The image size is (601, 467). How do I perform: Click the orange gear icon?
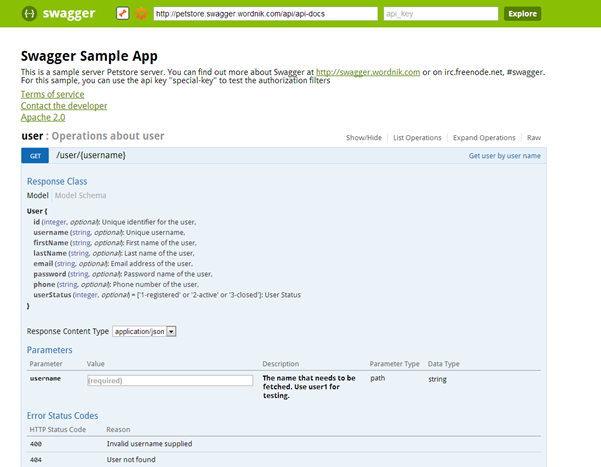(x=141, y=13)
